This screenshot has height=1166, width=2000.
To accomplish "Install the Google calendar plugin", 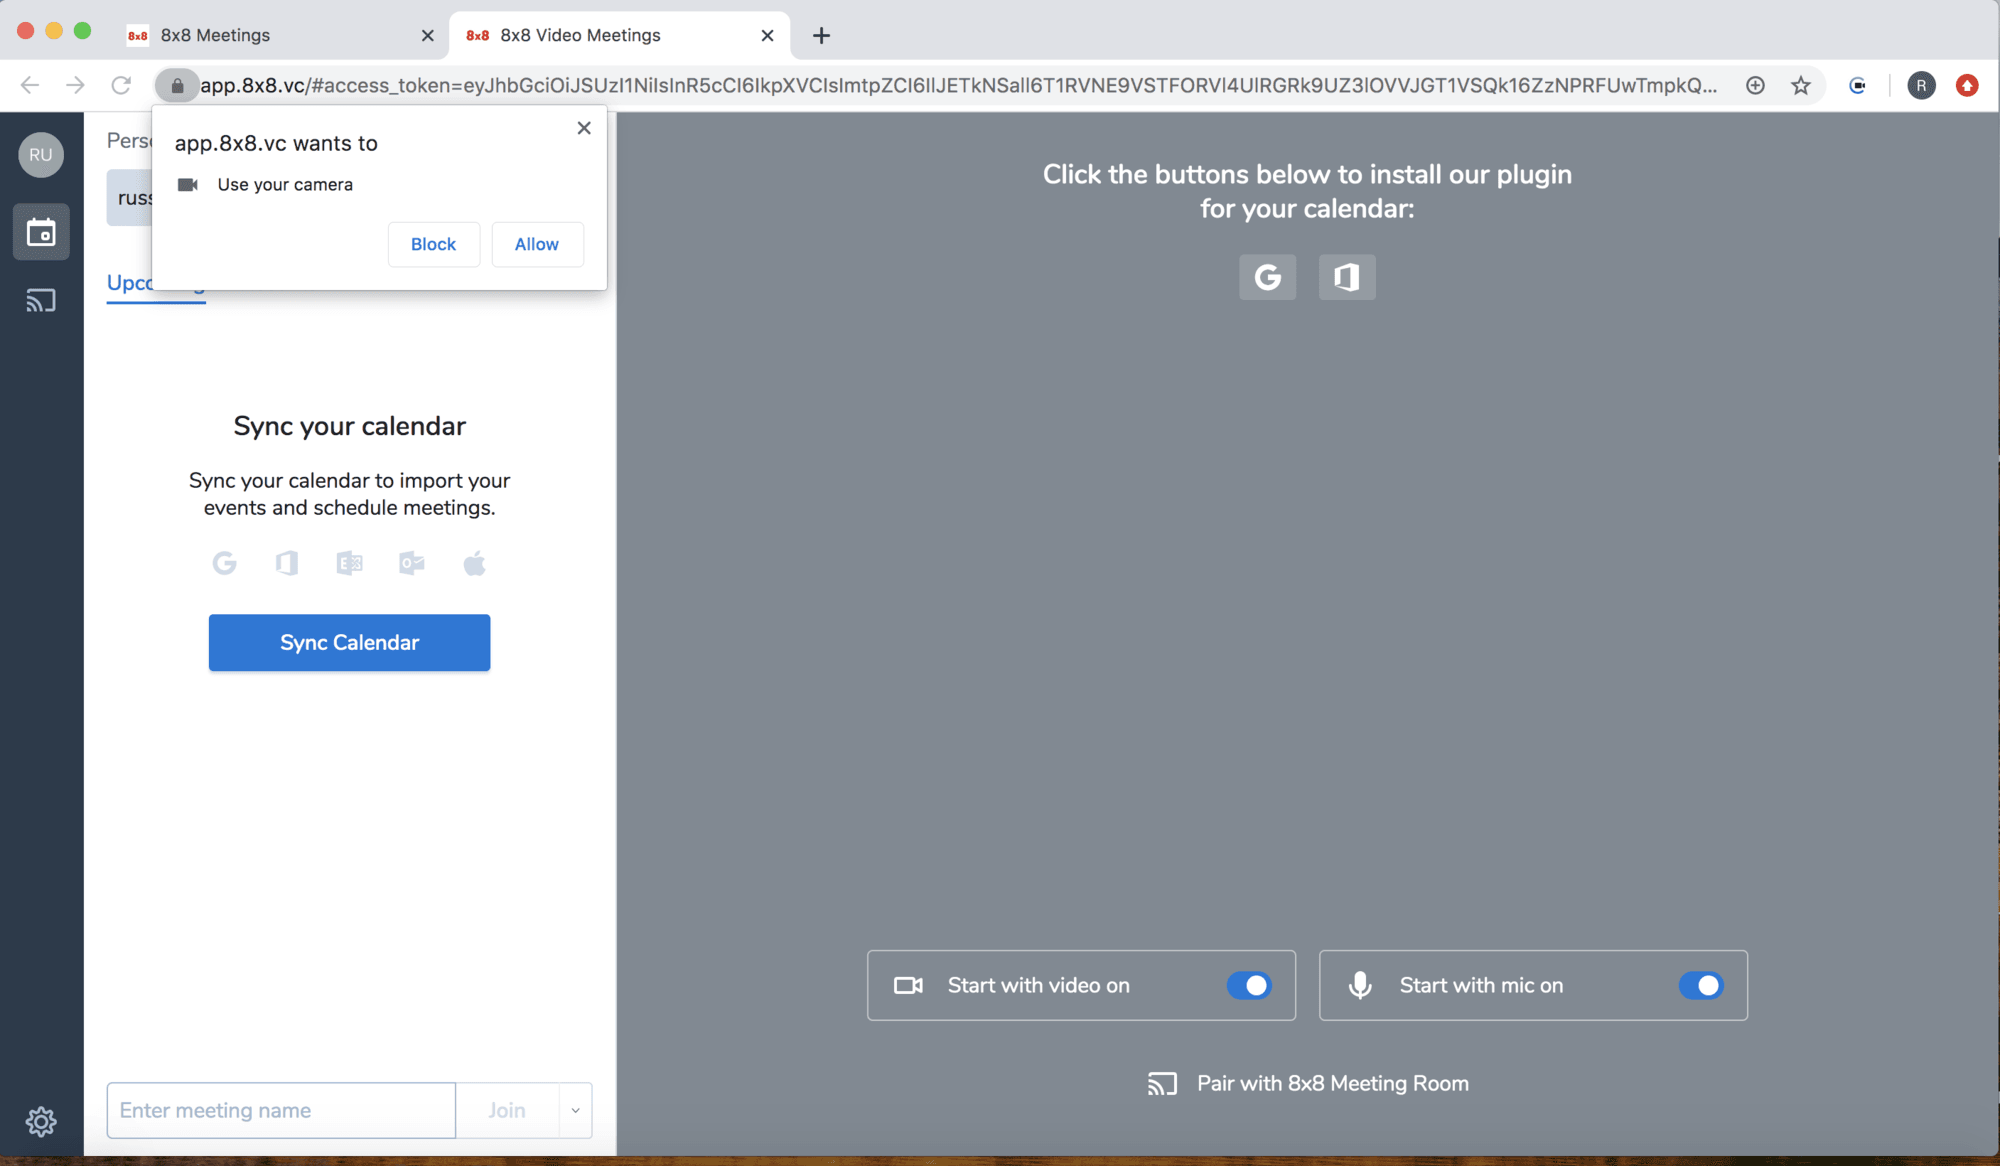I will coord(1267,277).
